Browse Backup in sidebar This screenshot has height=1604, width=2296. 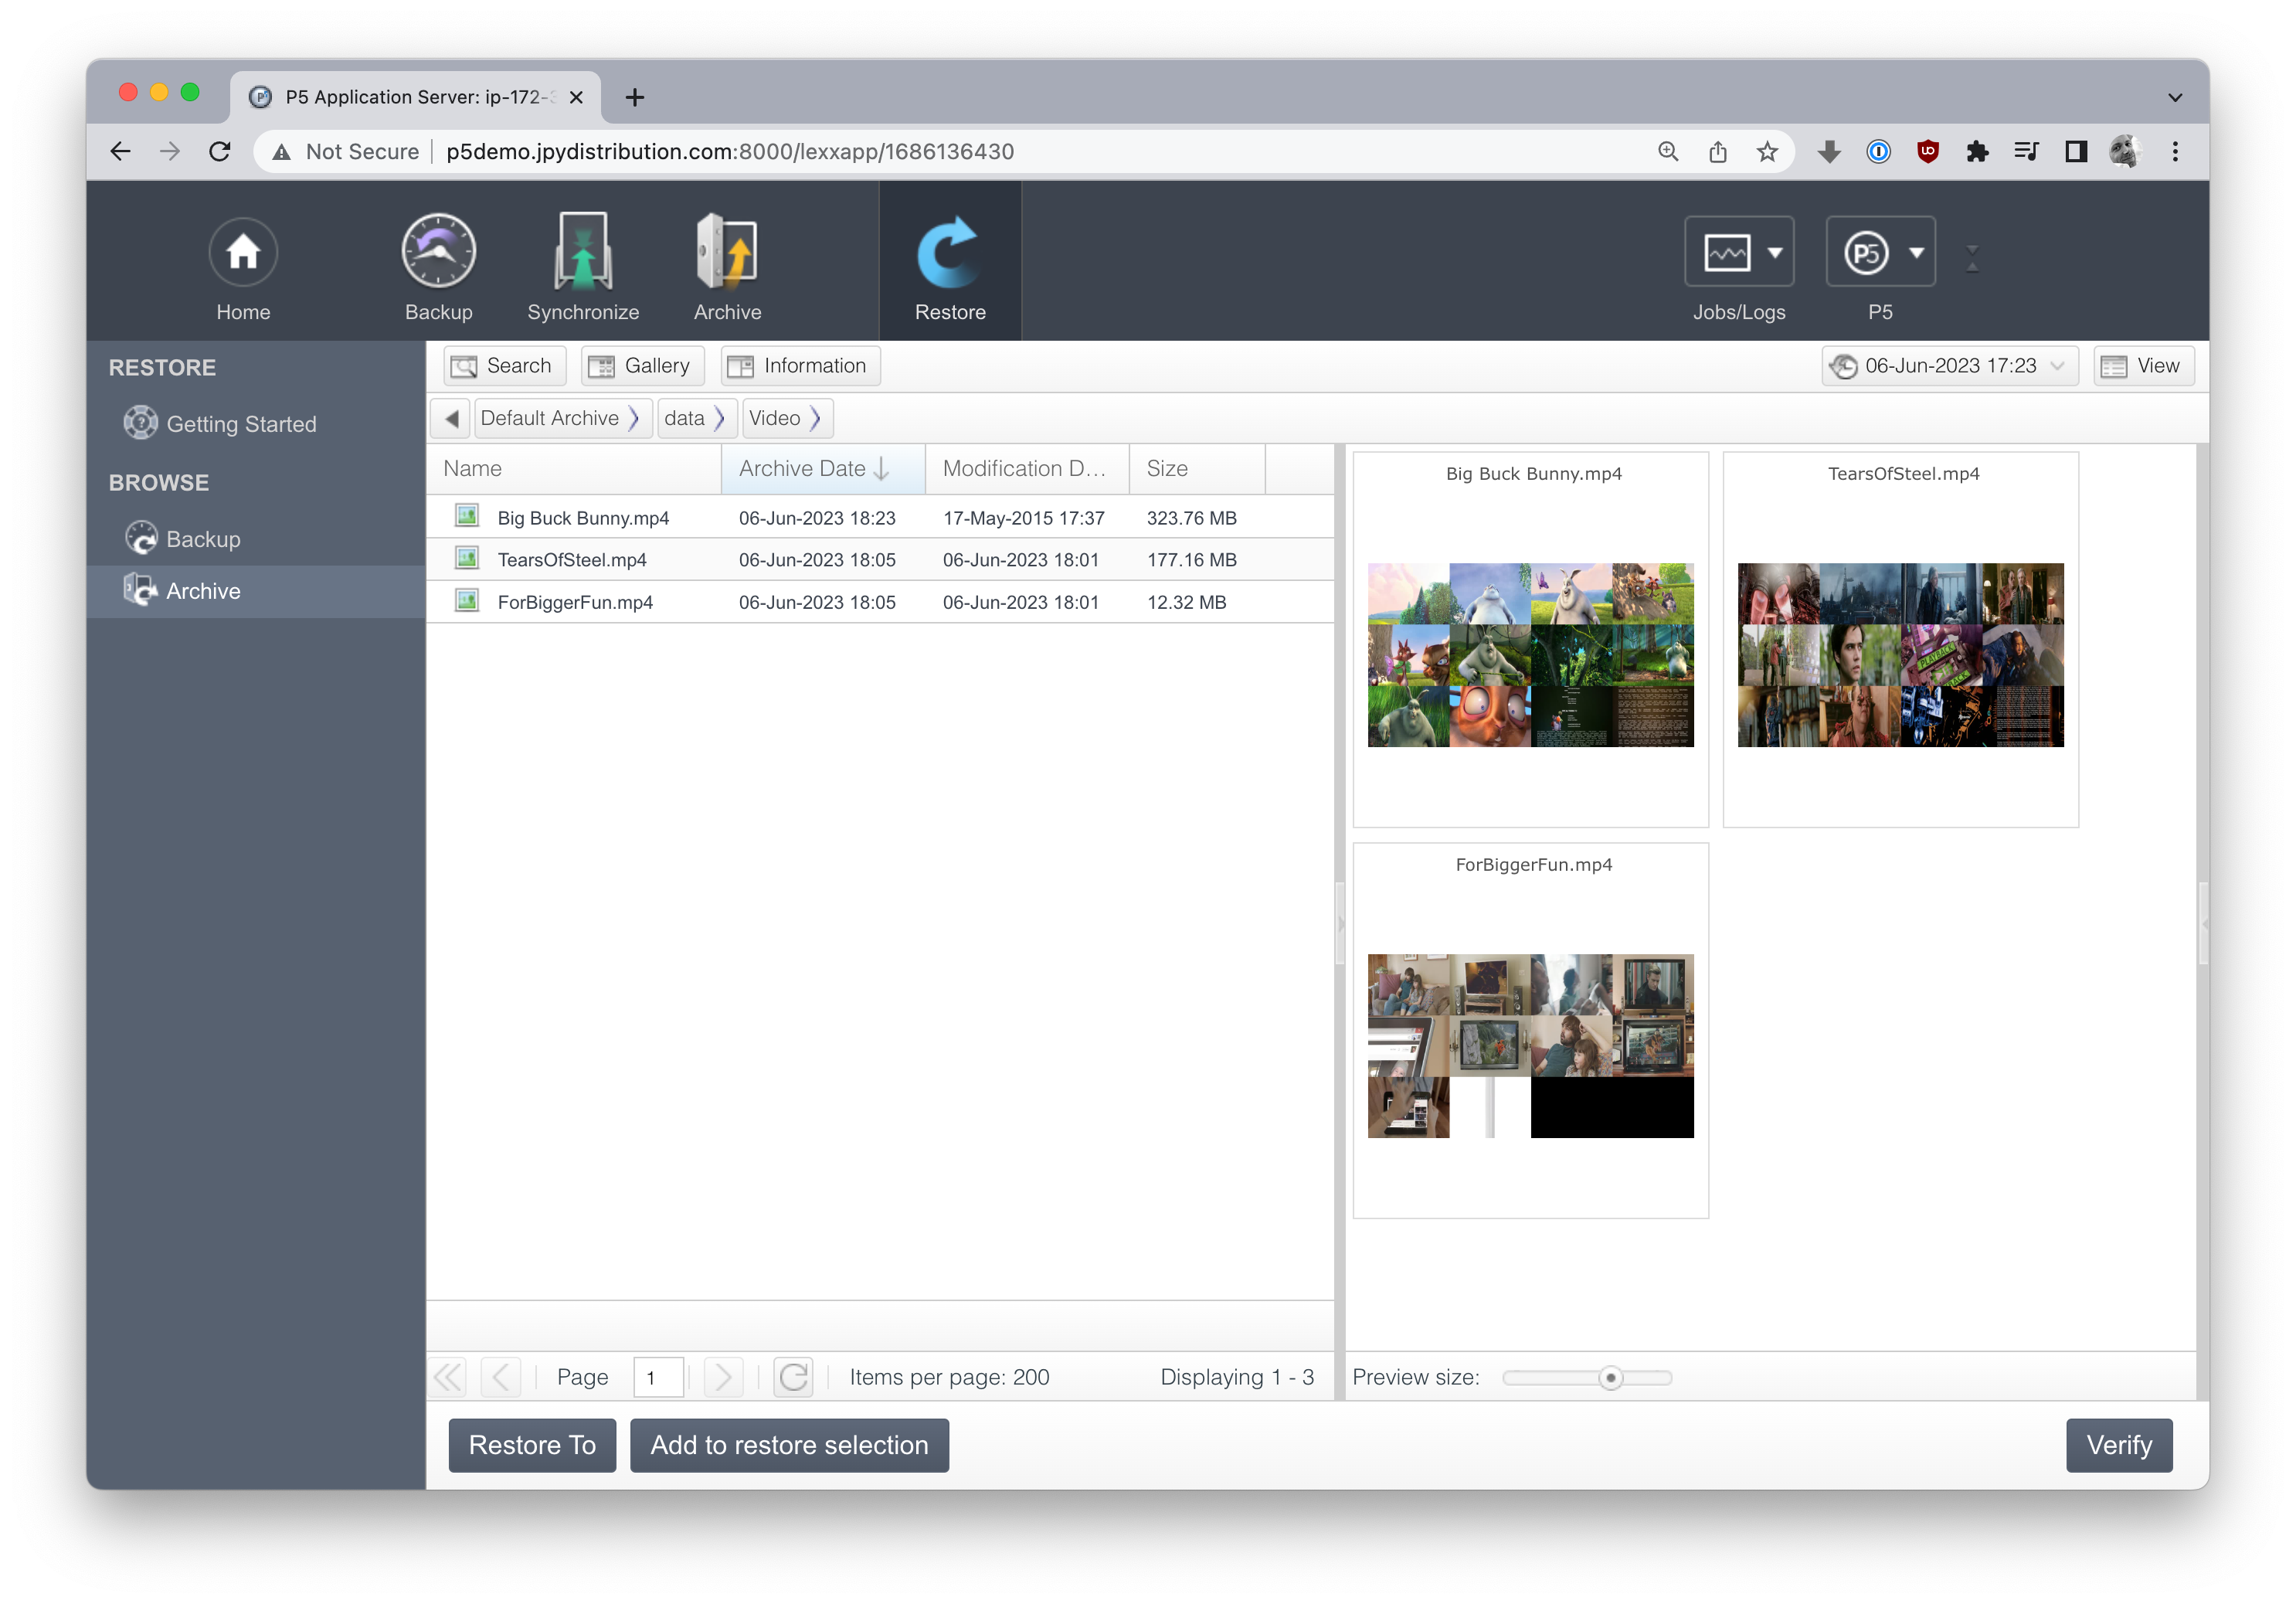[x=202, y=539]
